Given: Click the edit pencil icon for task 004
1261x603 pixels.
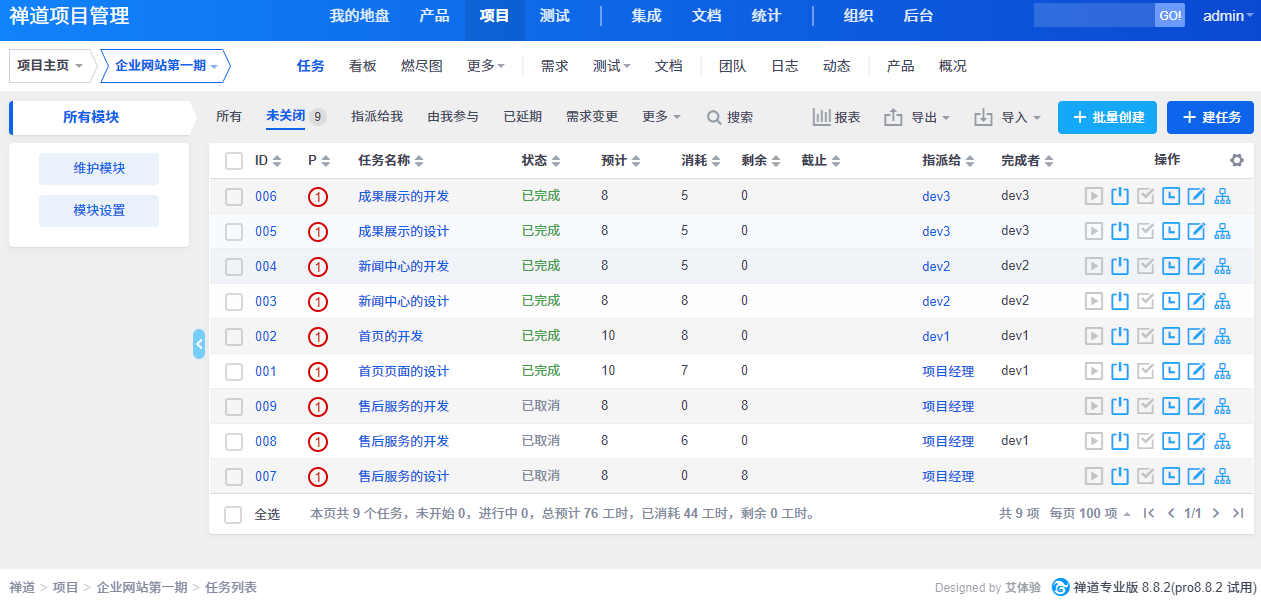Looking at the screenshot, I should [1196, 266].
